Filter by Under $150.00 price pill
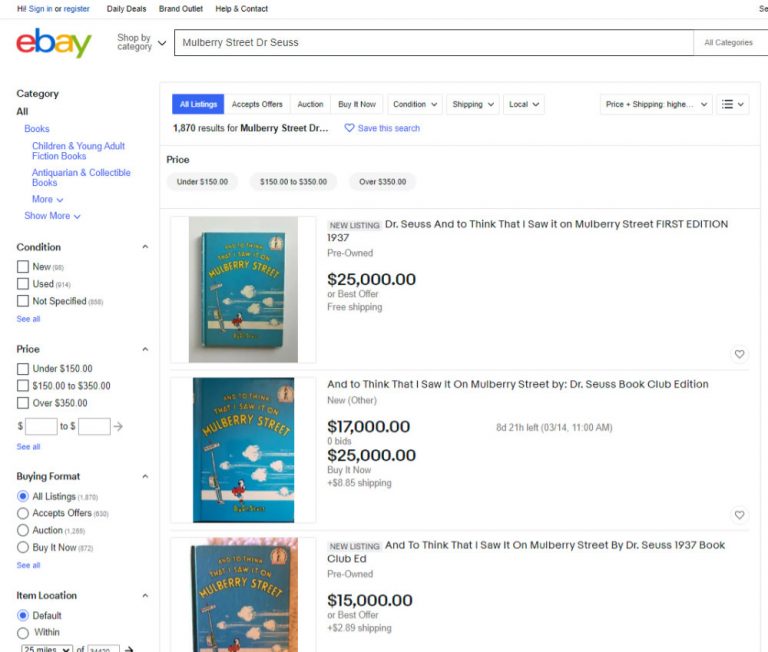This screenshot has width=768, height=652. [202, 182]
